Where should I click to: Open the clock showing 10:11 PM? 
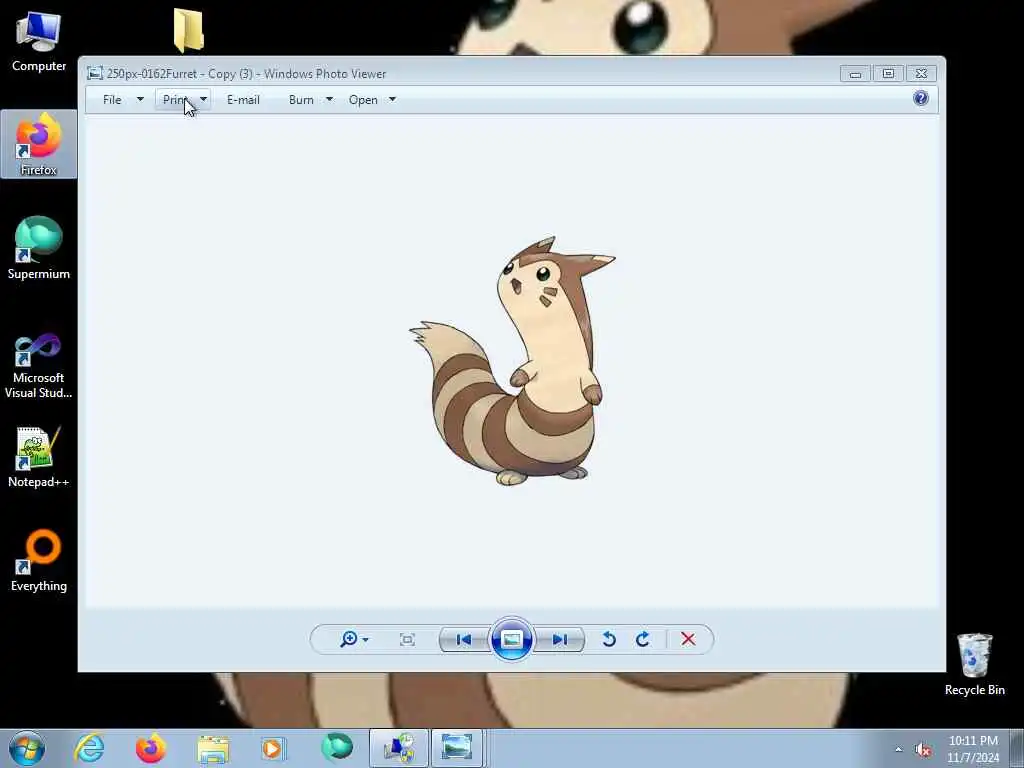tap(973, 749)
